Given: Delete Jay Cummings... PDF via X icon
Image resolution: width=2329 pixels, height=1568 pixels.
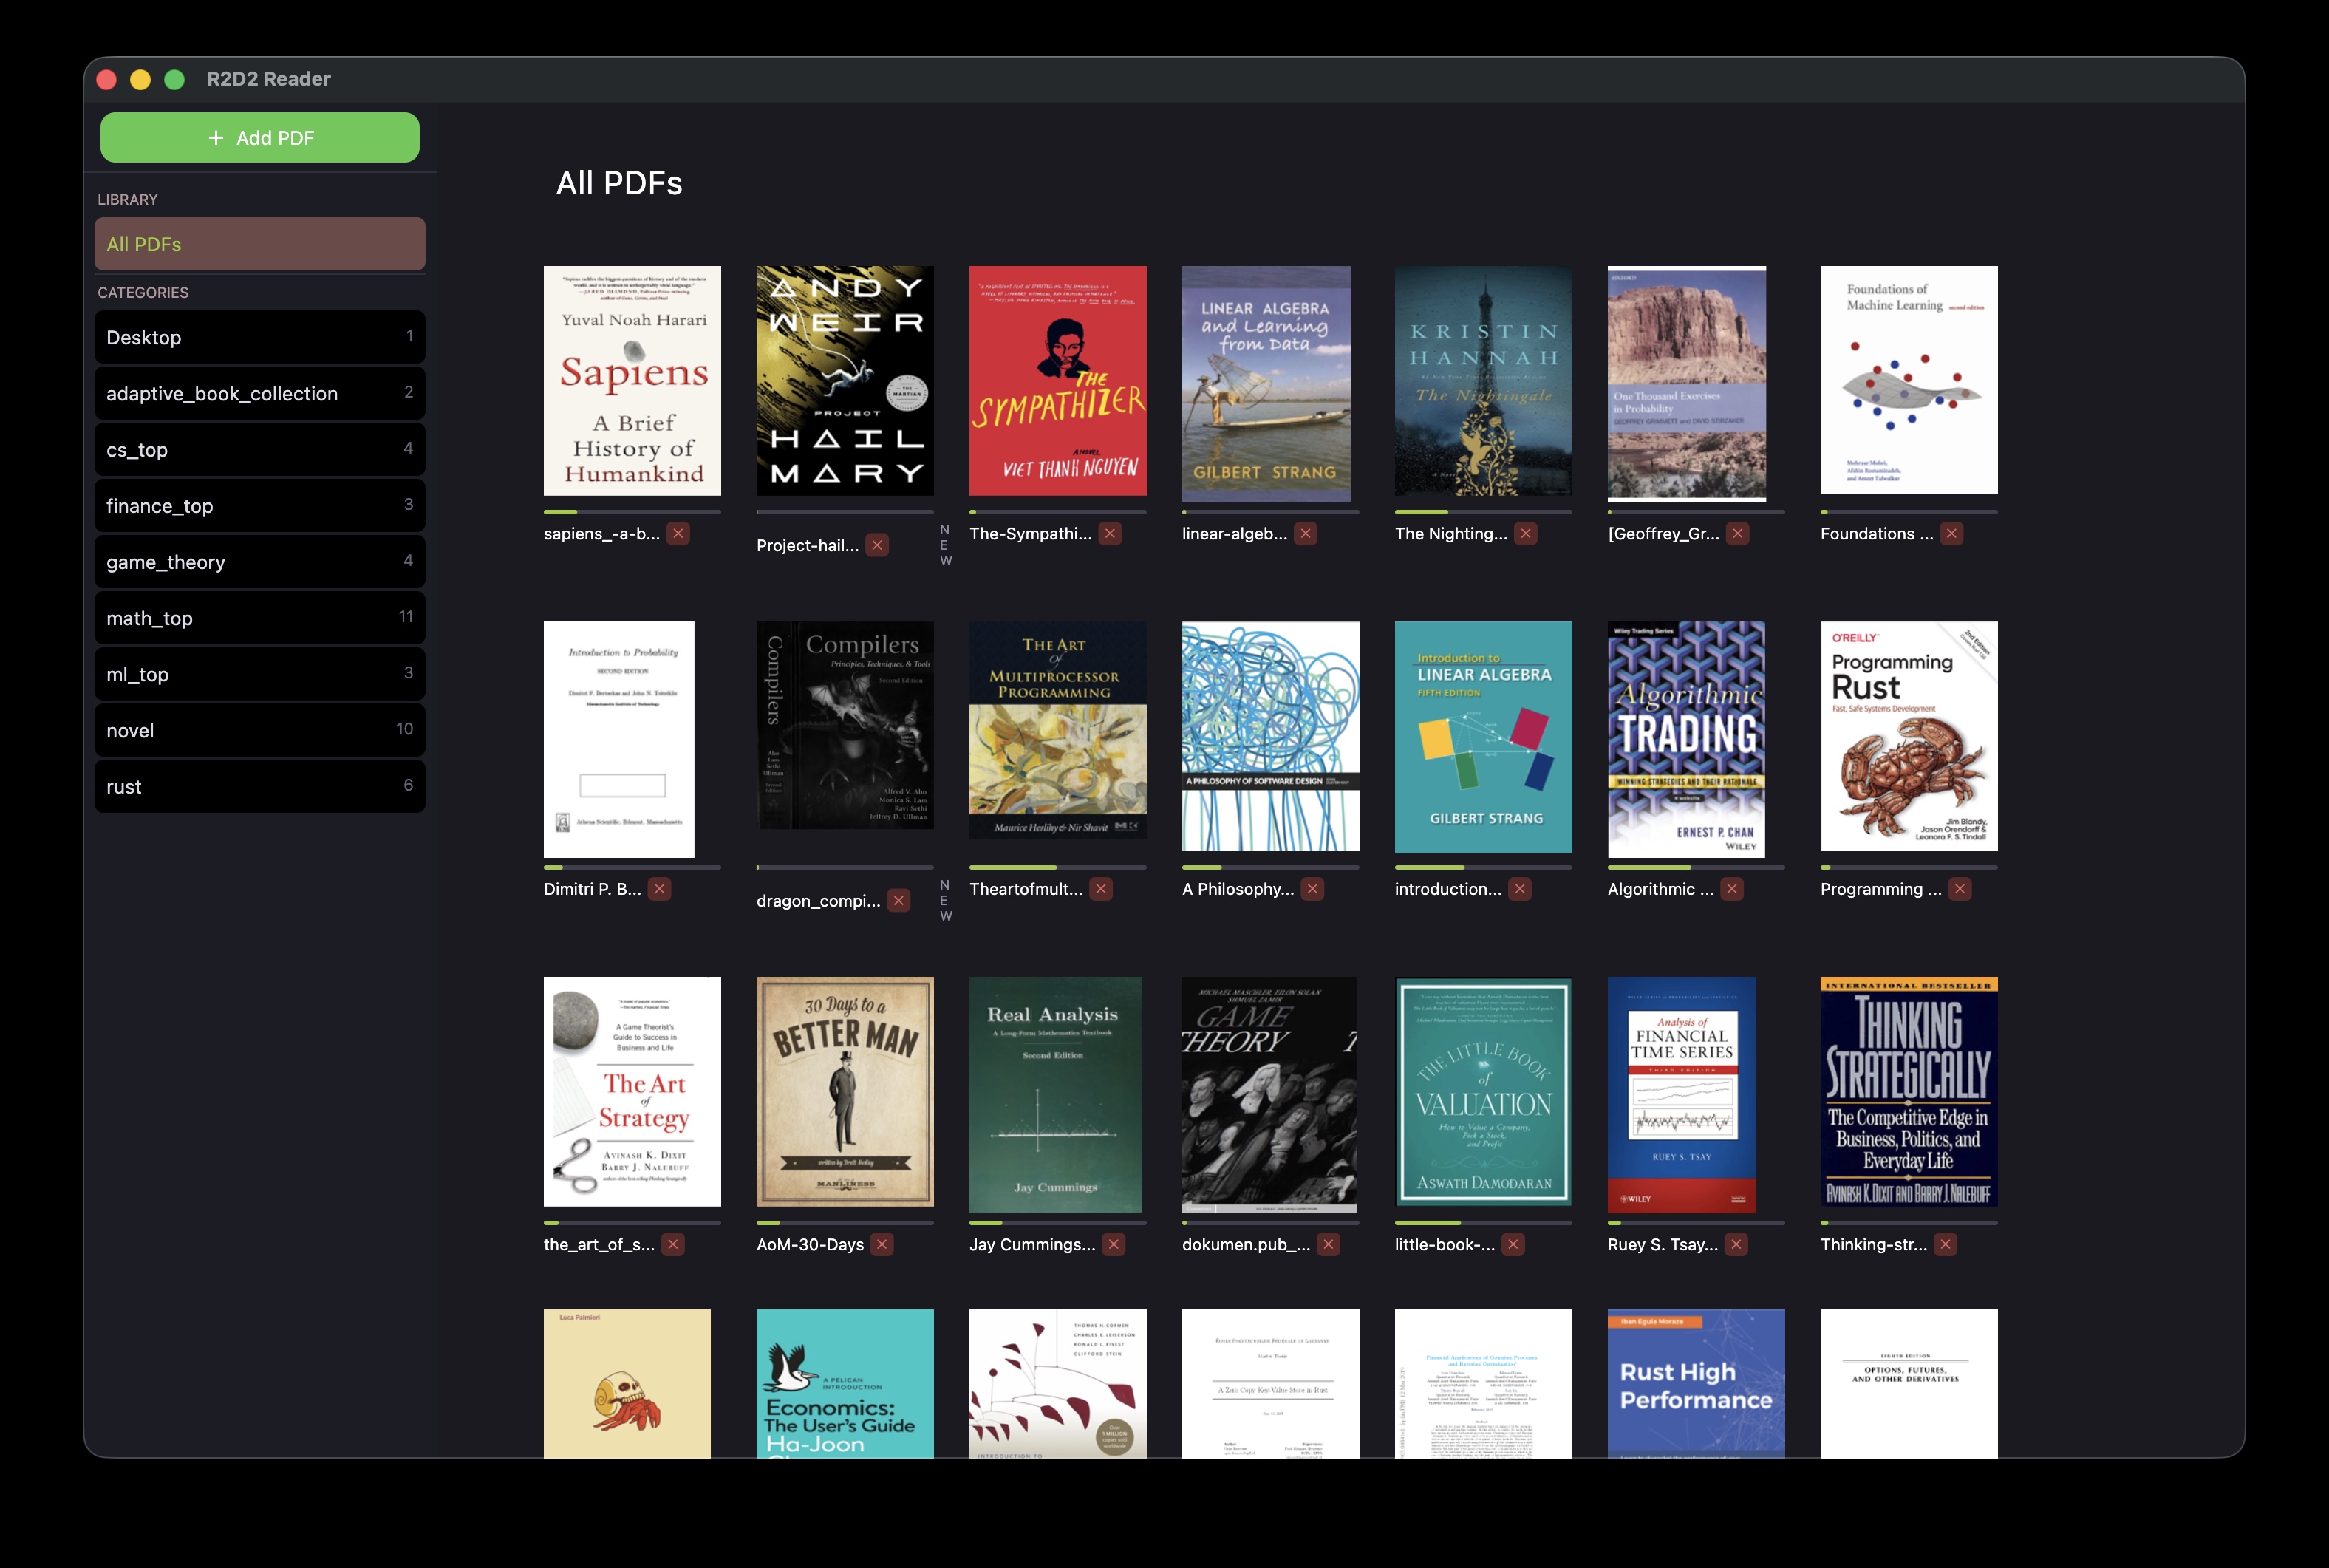Looking at the screenshot, I should tap(1114, 1244).
